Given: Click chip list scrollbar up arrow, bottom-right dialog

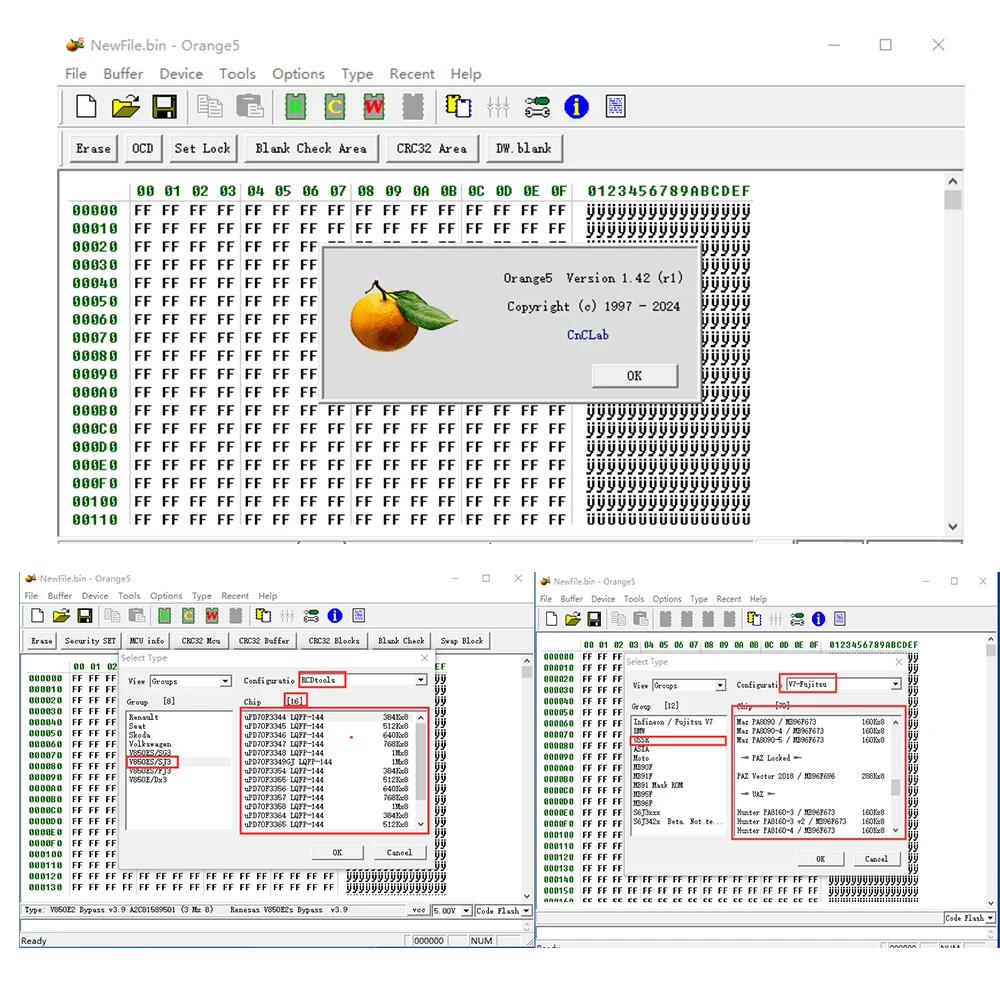Looking at the screenshot, I should pyautogui.click(x=896, y=722).
